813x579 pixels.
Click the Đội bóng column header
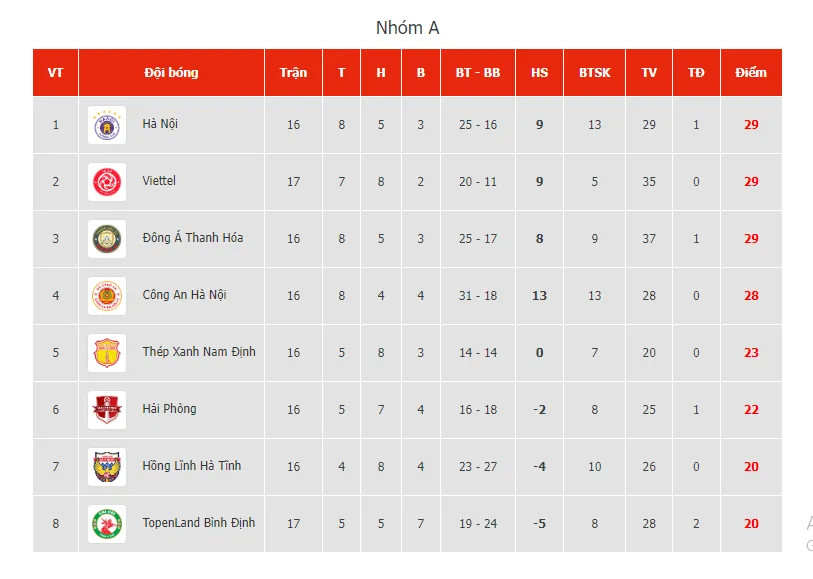pyautogui.click(x=171, y=73)
